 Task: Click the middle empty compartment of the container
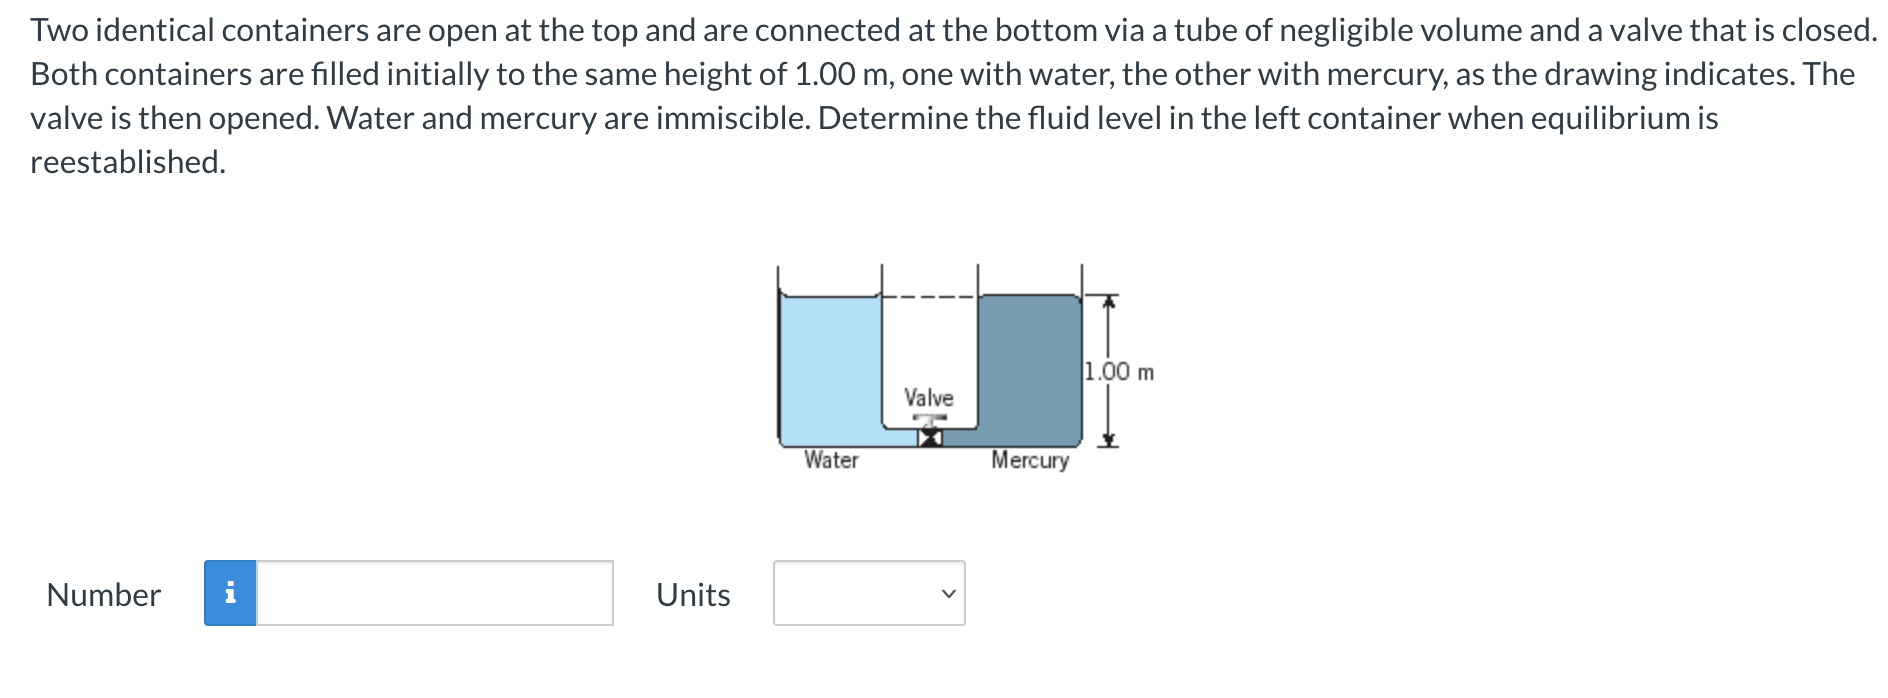[x=928, y=340]
